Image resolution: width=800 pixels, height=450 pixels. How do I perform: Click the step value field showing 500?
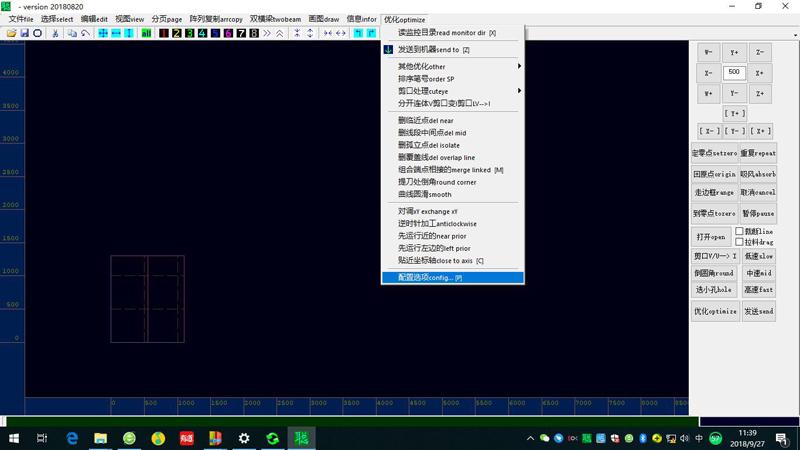pos(734,72)
